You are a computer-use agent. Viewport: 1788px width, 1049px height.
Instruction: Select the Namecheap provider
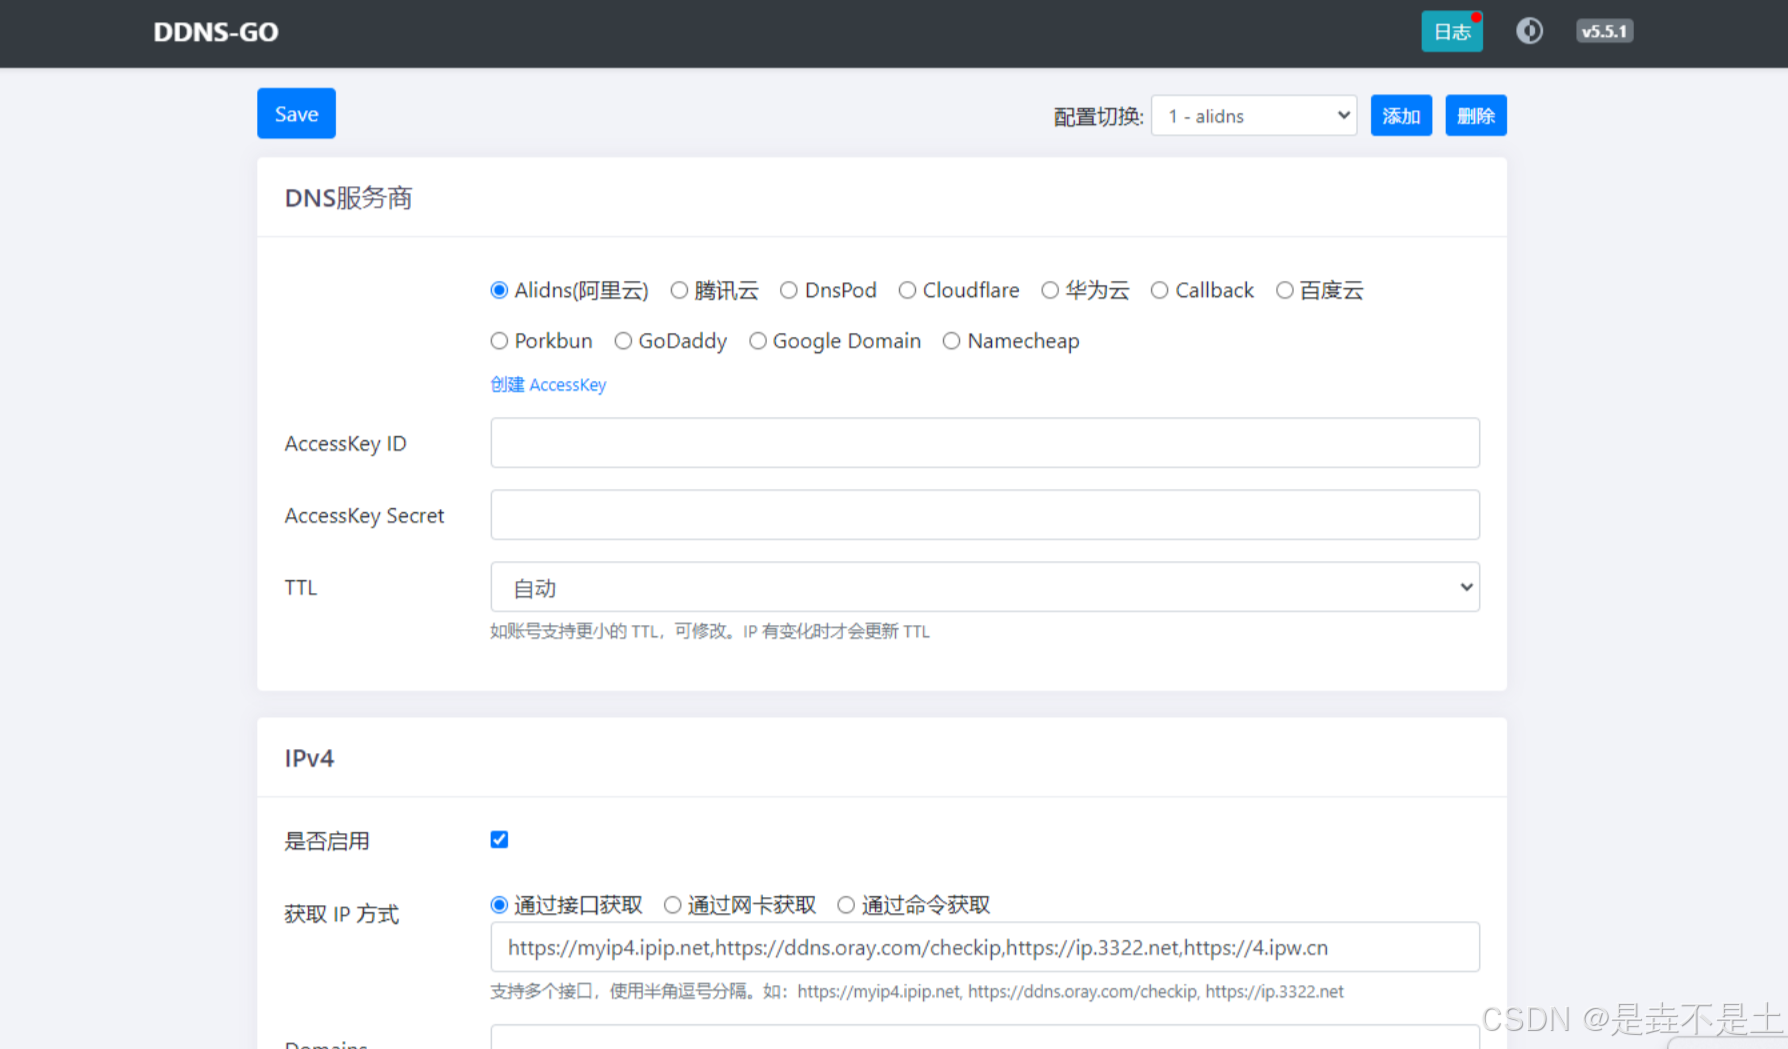click(x=951, y=341)
